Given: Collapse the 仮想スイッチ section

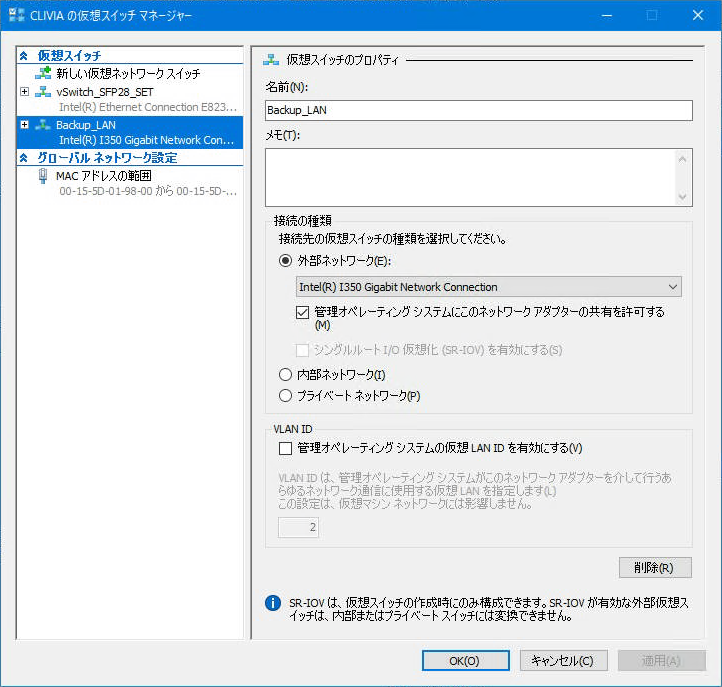Looking at the screenshot, I should [24, 56].
